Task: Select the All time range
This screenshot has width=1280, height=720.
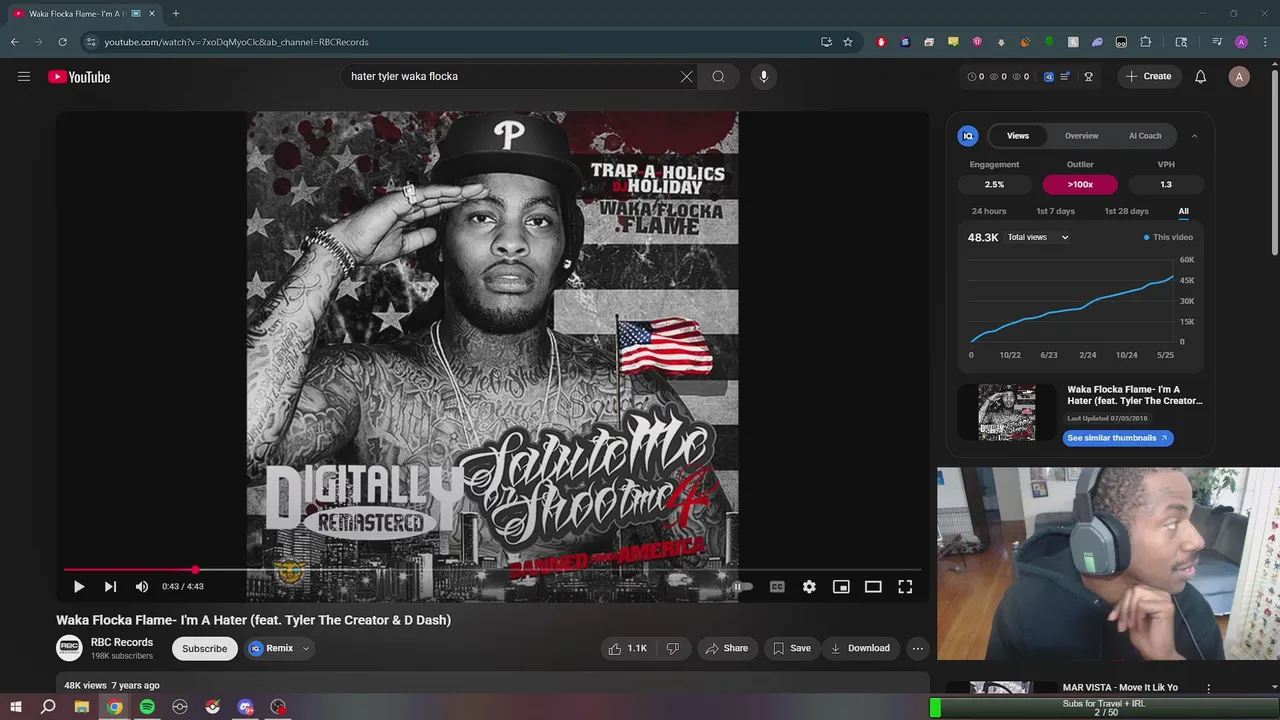Action: [x=1183, y=211]
